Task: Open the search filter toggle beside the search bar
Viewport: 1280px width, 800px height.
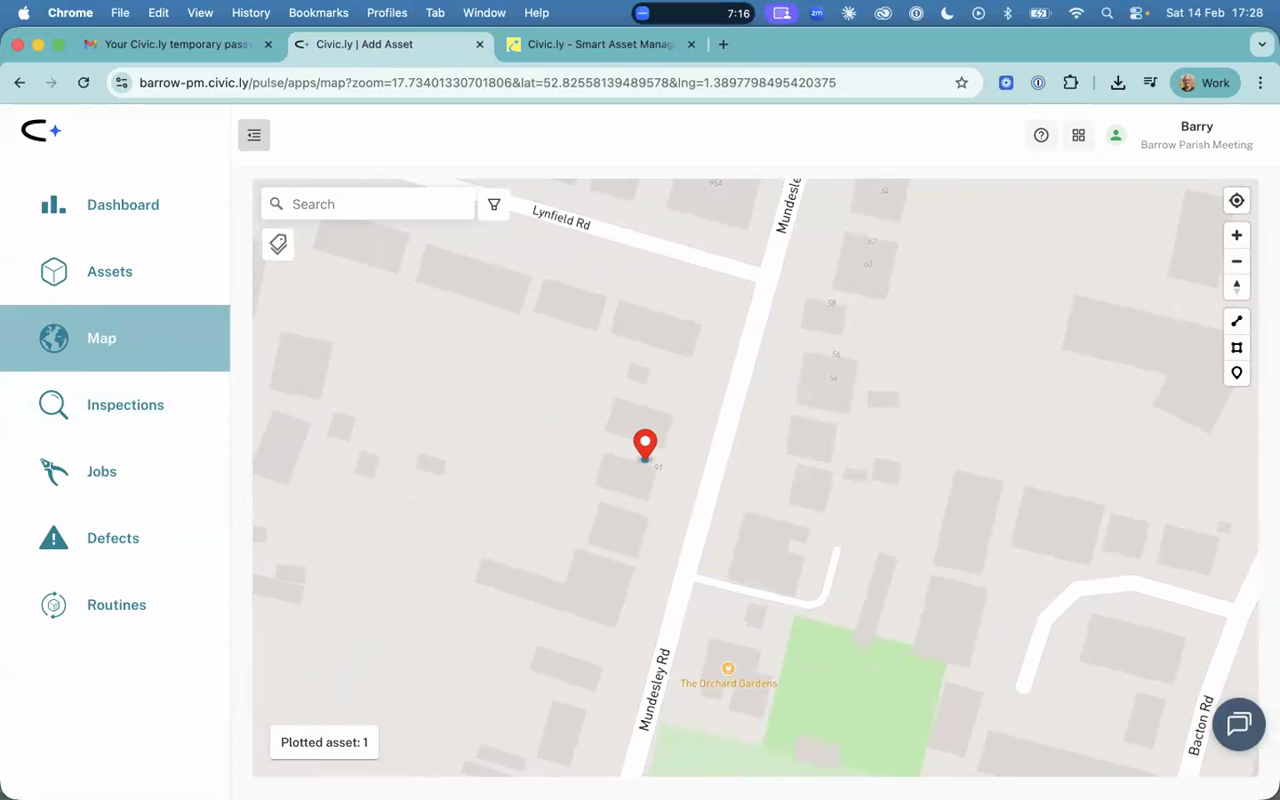Action: tap(494, 204)
